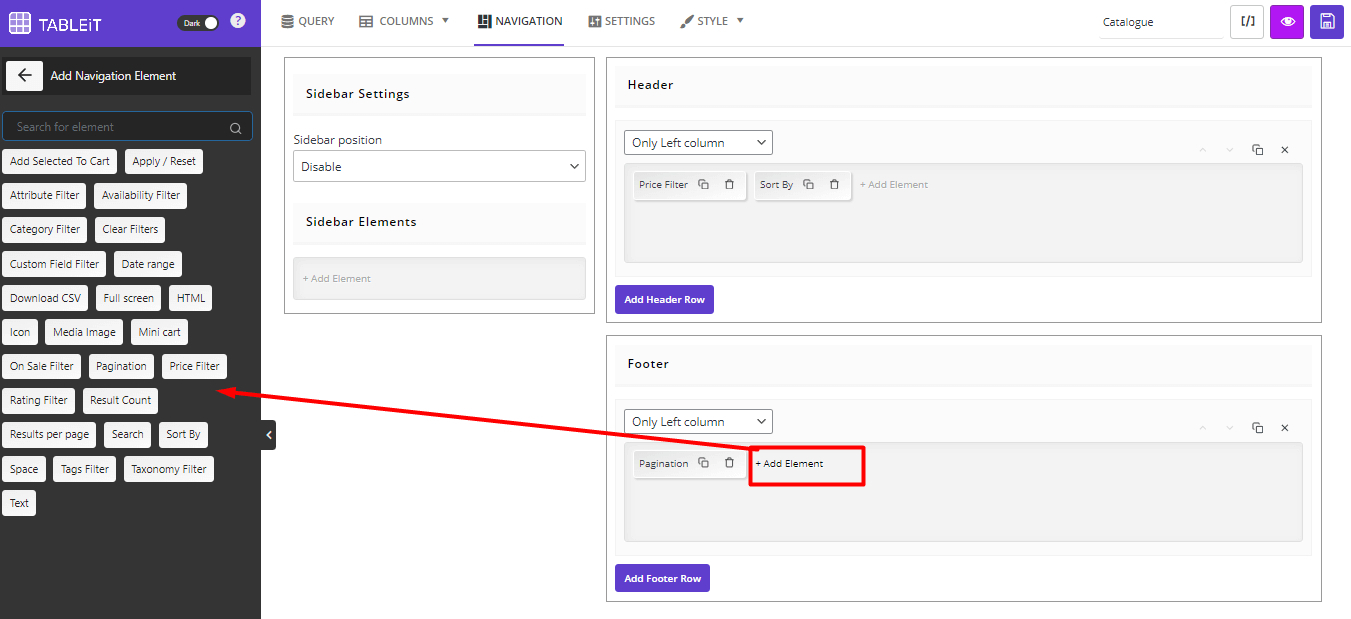Toggle the Dark mode switch
Screen dimensions: 1351x619
coord(197,22)
